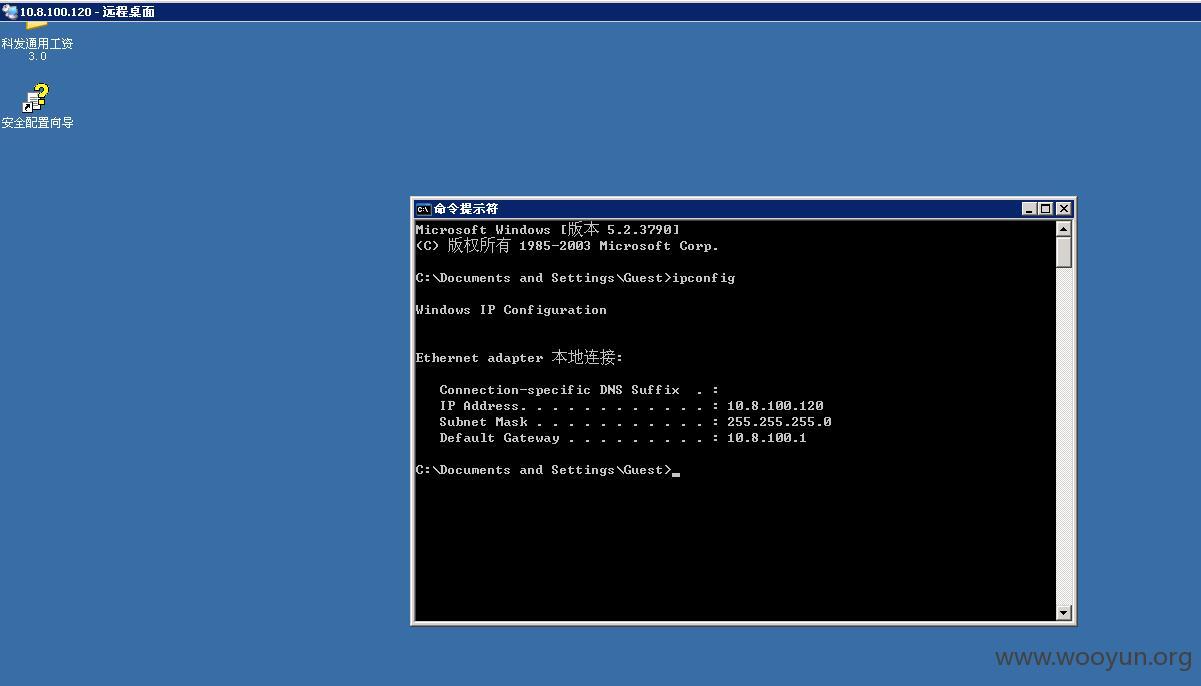Click the console vertical scrollbar thumb
The width and height of the screenshot is (1201, 686).
coord(1063,252)
